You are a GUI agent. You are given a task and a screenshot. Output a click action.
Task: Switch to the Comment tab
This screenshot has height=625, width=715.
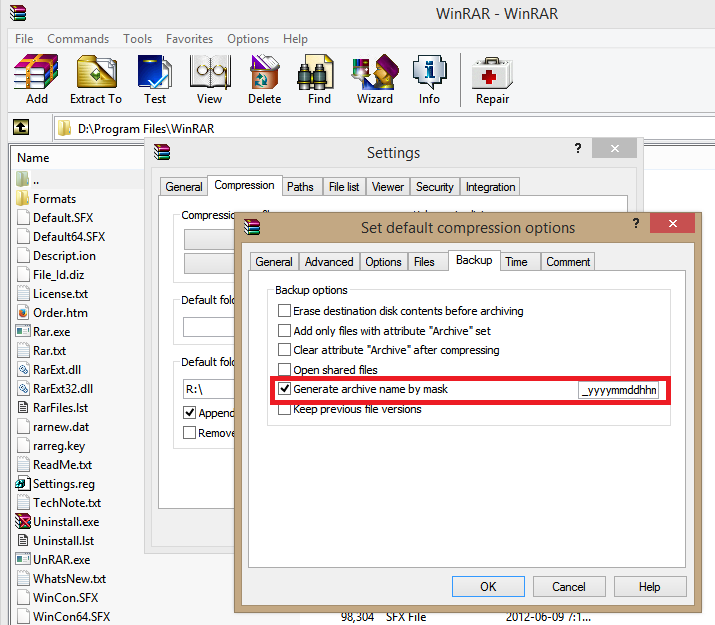pos(568,262)
